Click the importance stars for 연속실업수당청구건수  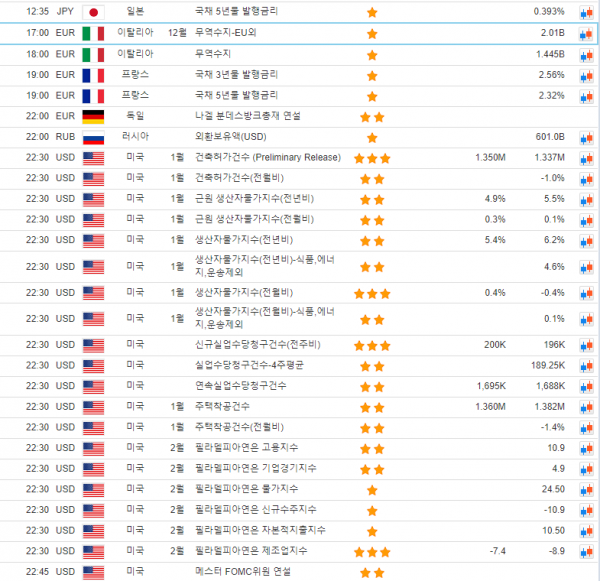click(372, 386)
